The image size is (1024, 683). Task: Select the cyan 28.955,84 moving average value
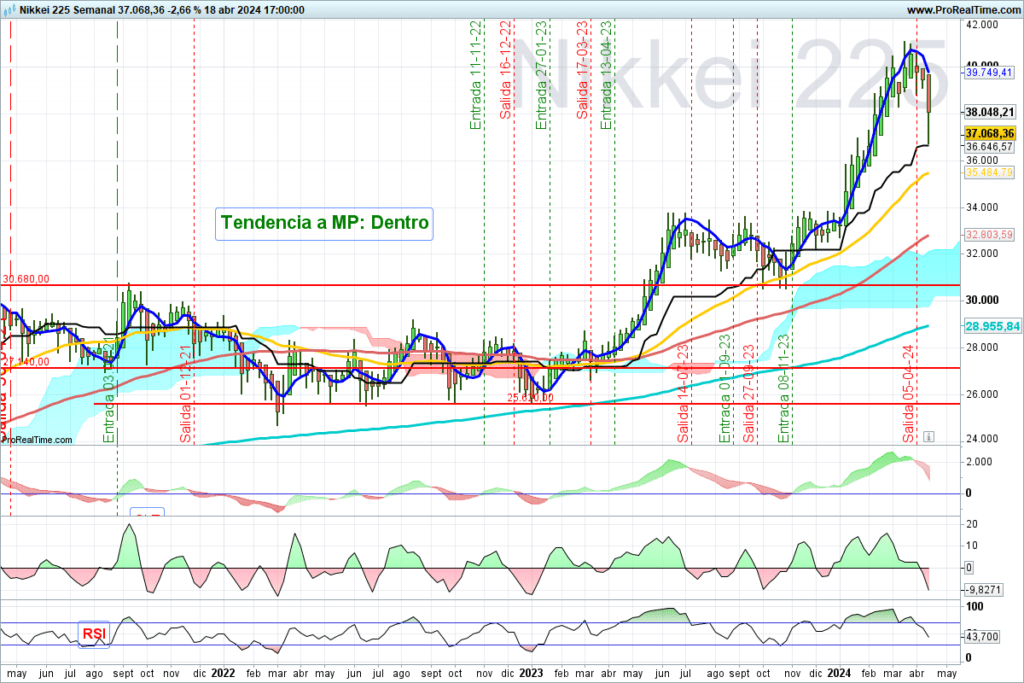(992, 326)
